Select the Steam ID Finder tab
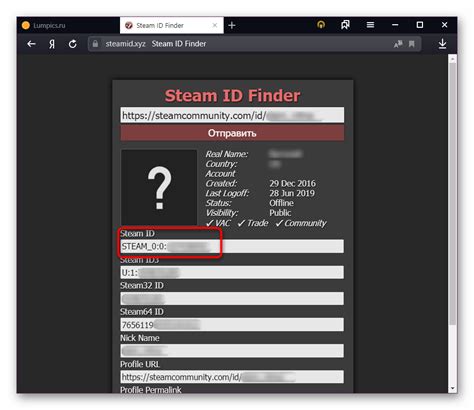The image size is (474, 410). (172, 25)
